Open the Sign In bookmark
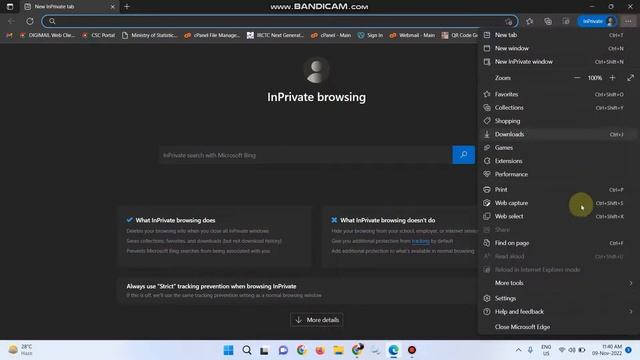The width and height of the screenshot is (640, 360). 370,36
